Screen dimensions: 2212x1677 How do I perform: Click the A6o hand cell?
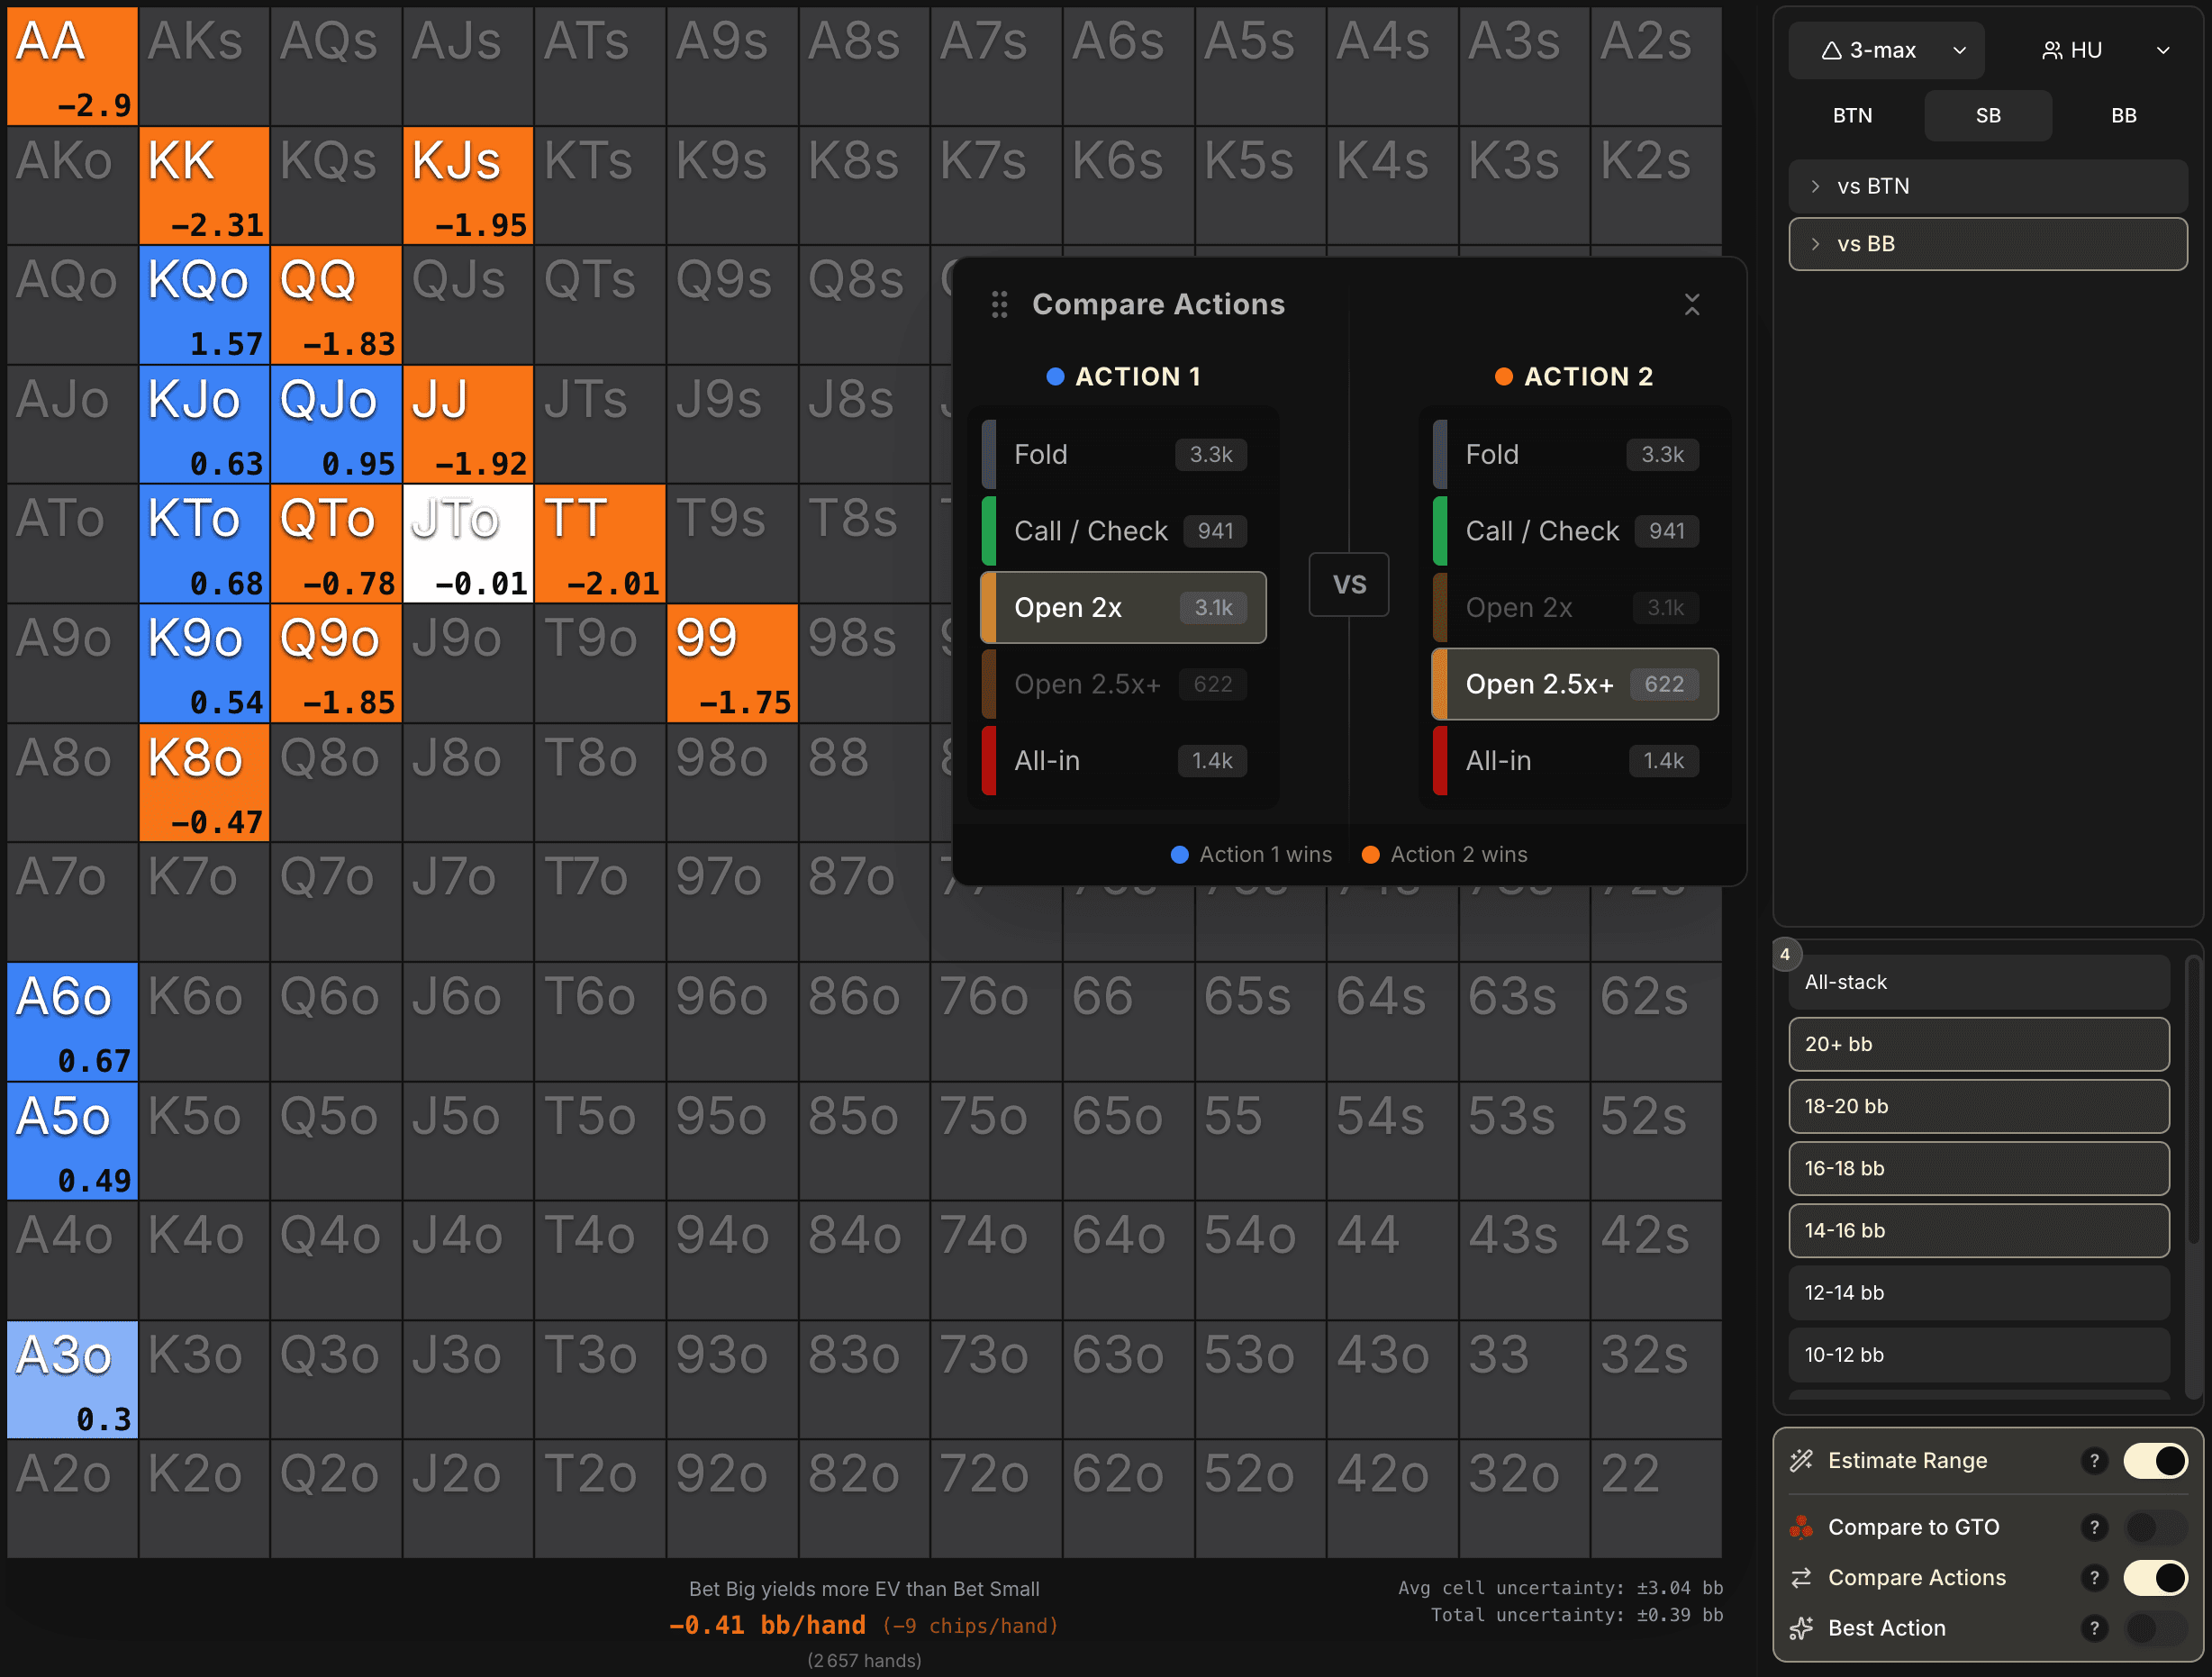(72, 1021)
